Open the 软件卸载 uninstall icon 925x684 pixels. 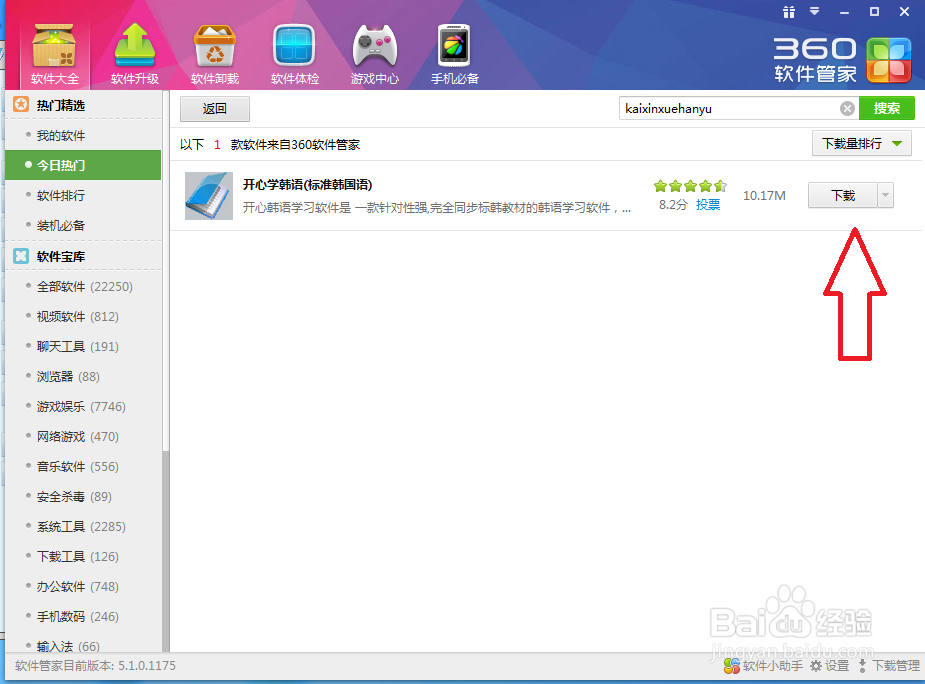coord(215,54)
